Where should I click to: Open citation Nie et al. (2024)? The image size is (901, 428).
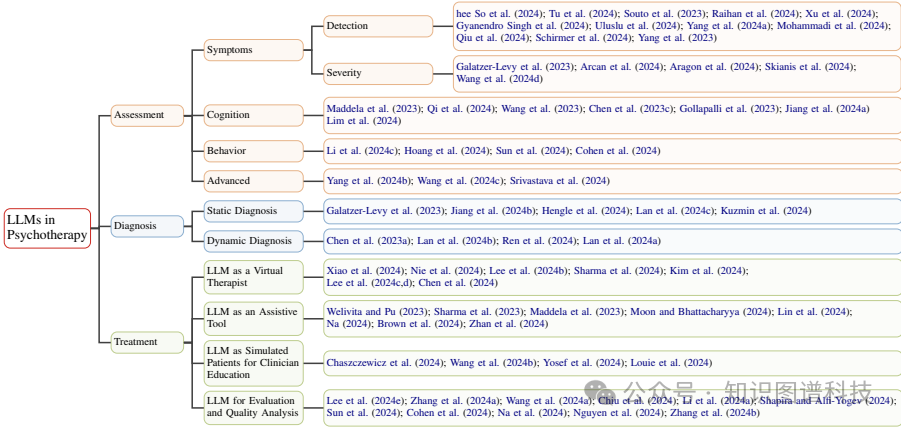pos(446,271)
